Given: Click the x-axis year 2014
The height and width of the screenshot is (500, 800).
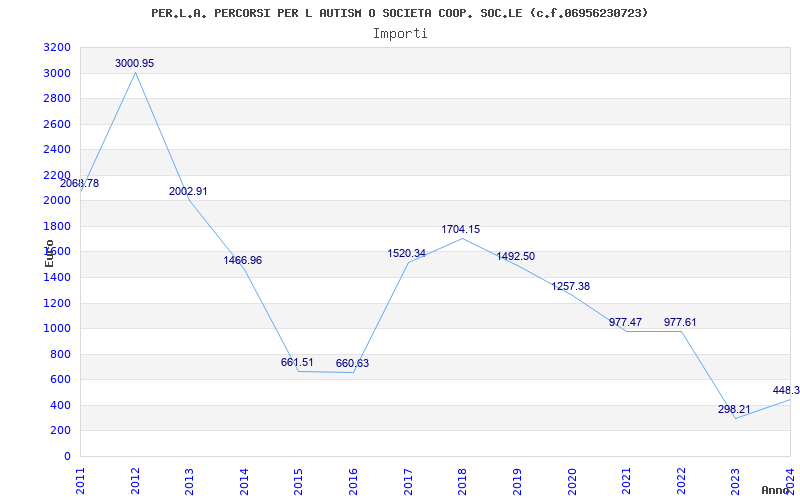Looking at the screenshot, I should pos(244,481).
